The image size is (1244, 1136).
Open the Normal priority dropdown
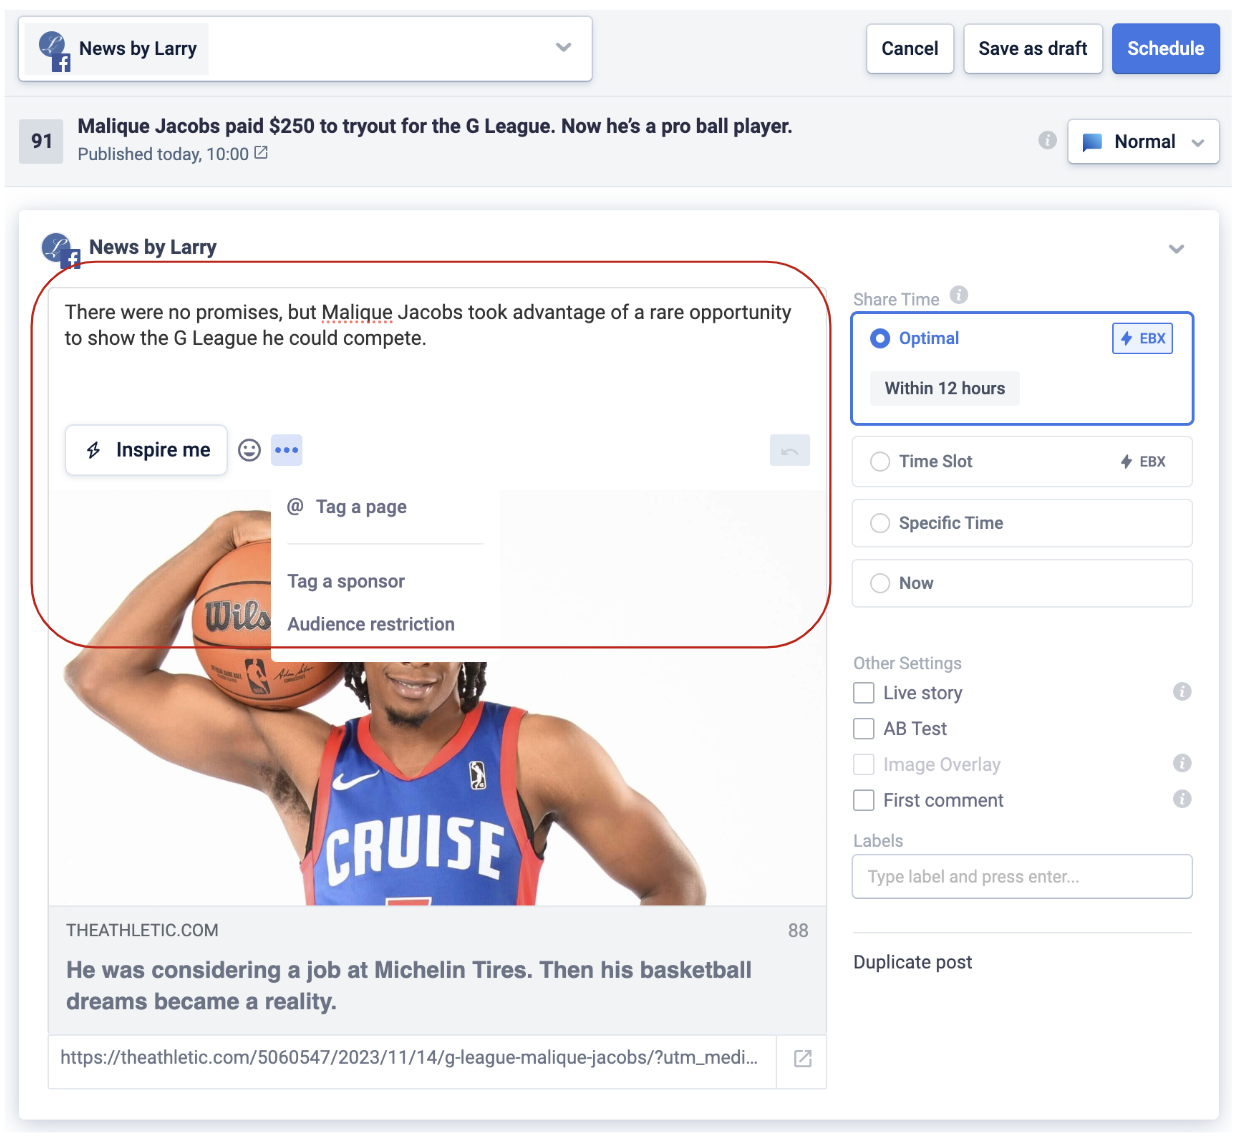pyautogui.click(x=1143, y=142)
